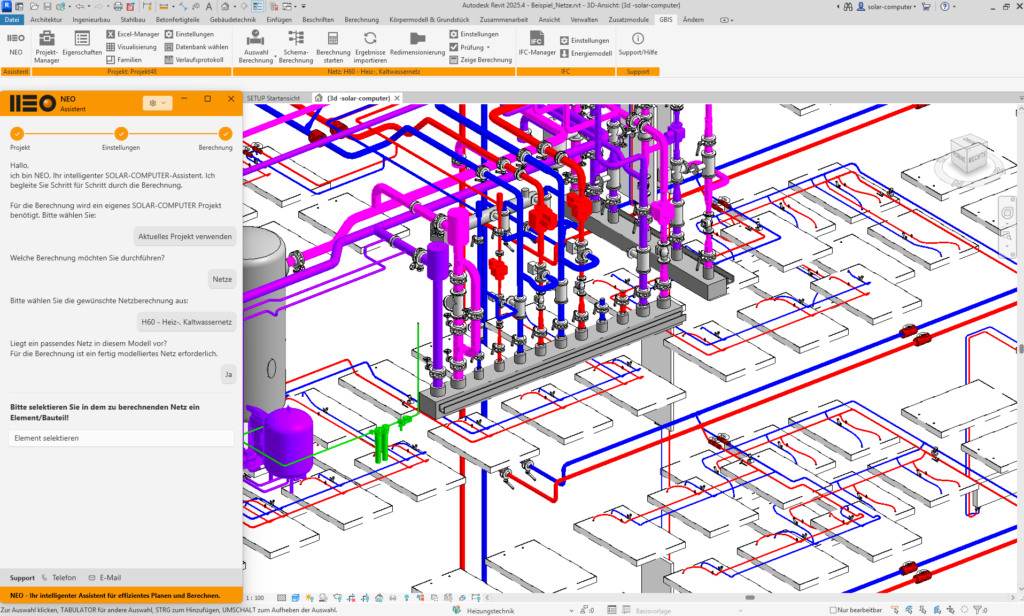Viewport: 1024px width, 616px height.
Task: Switch to the Gebäudetechnik ribbon tab
Action: 232,20
